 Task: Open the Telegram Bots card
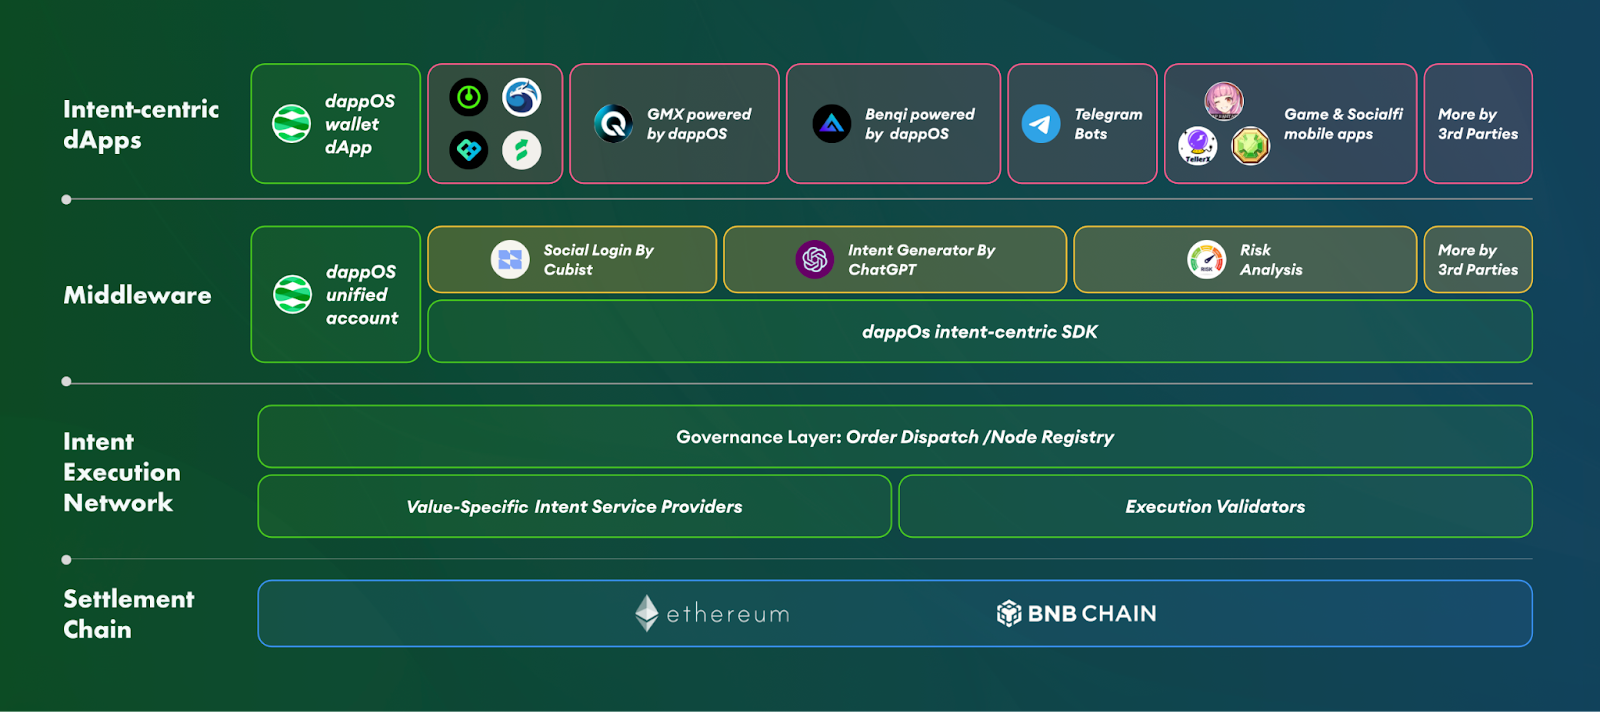coord(1082,124)
